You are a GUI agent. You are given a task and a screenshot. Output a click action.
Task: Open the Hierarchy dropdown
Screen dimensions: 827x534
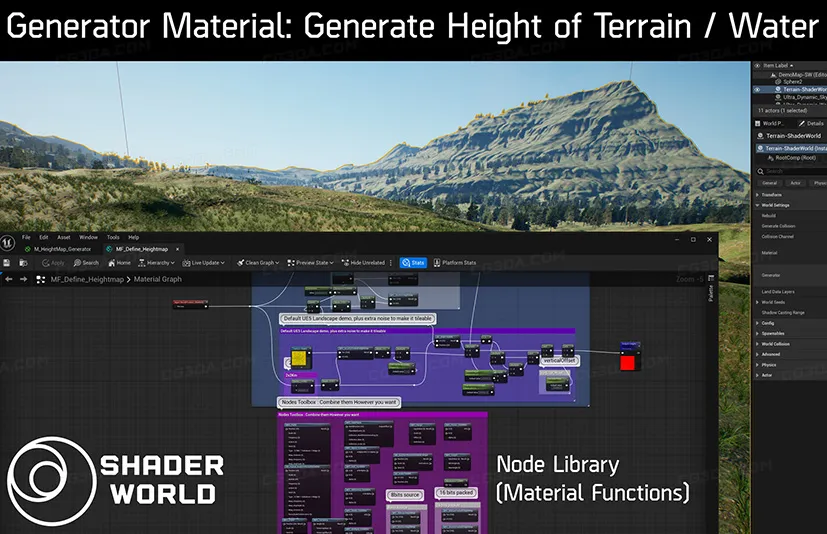pyautogui.click(x=156, y=263)
